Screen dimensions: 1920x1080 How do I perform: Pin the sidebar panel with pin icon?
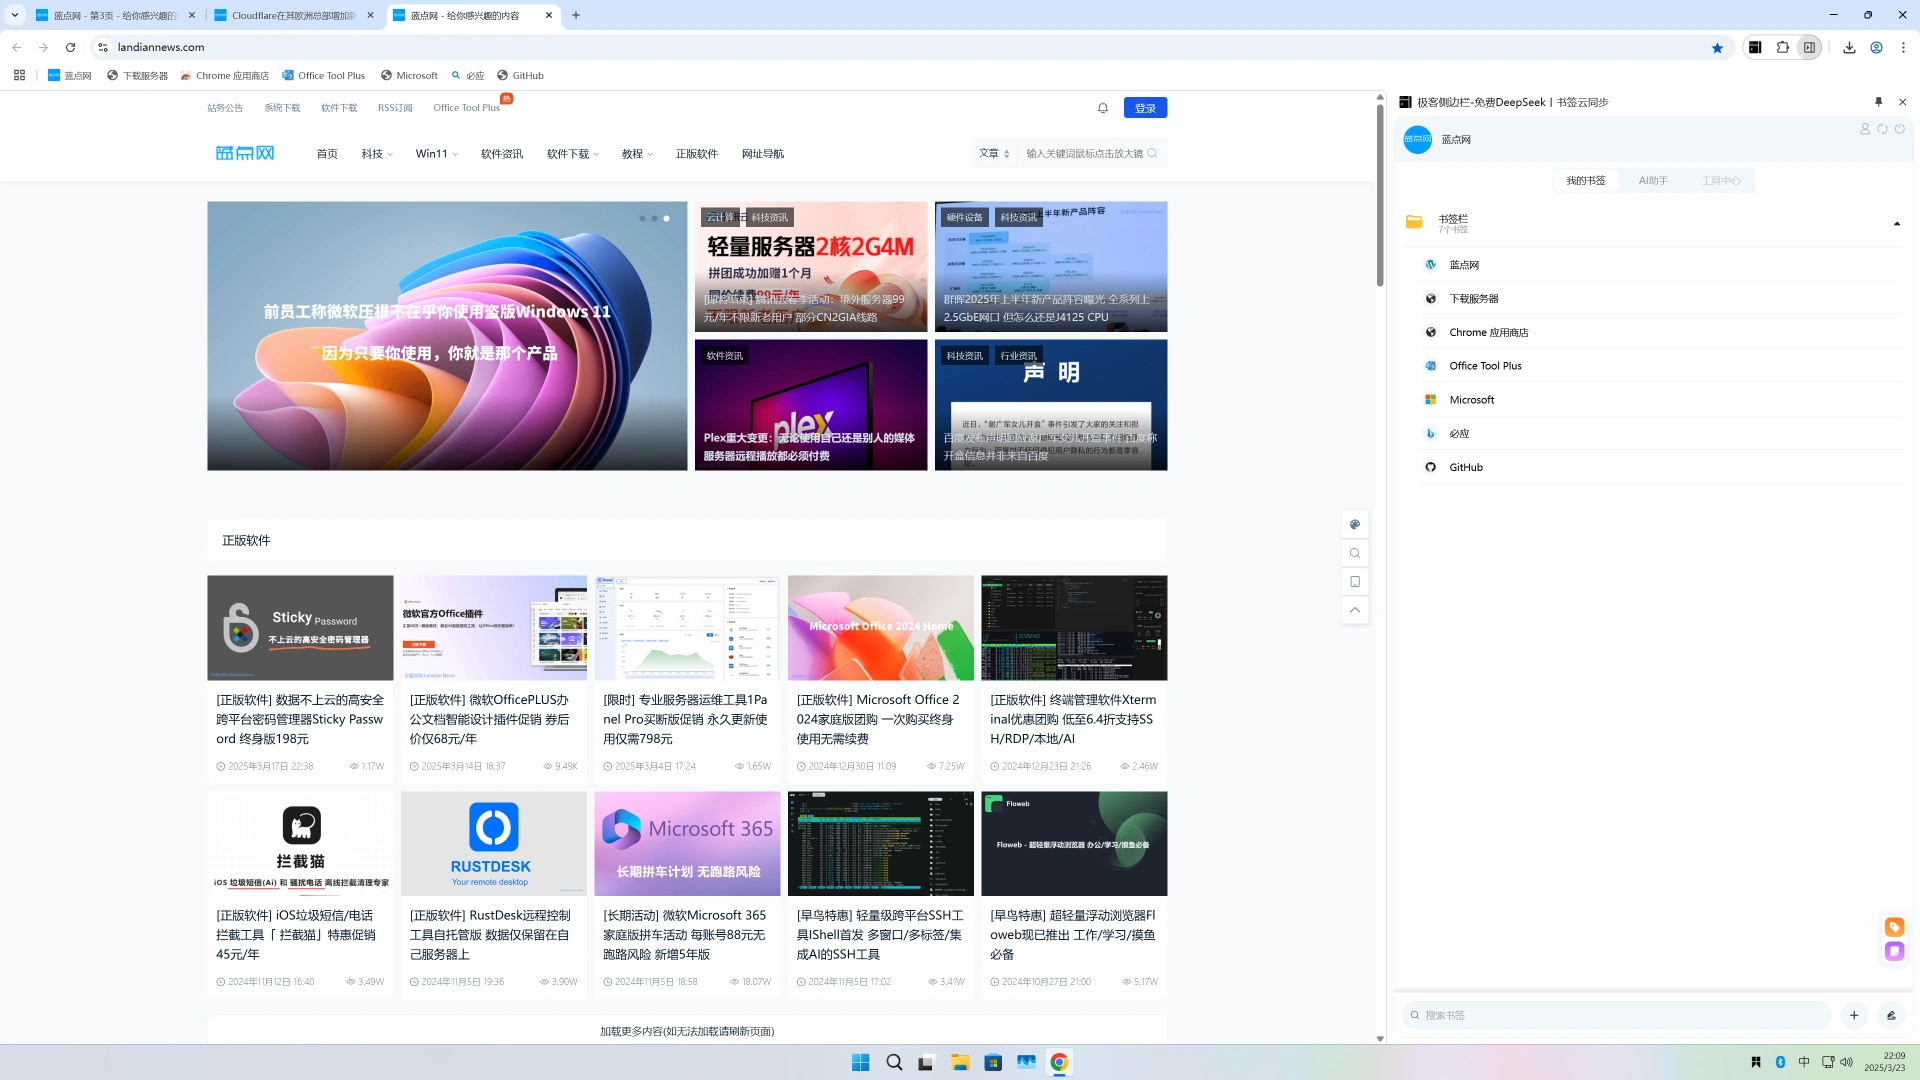pyautogui.click(x=1878, y=102)
